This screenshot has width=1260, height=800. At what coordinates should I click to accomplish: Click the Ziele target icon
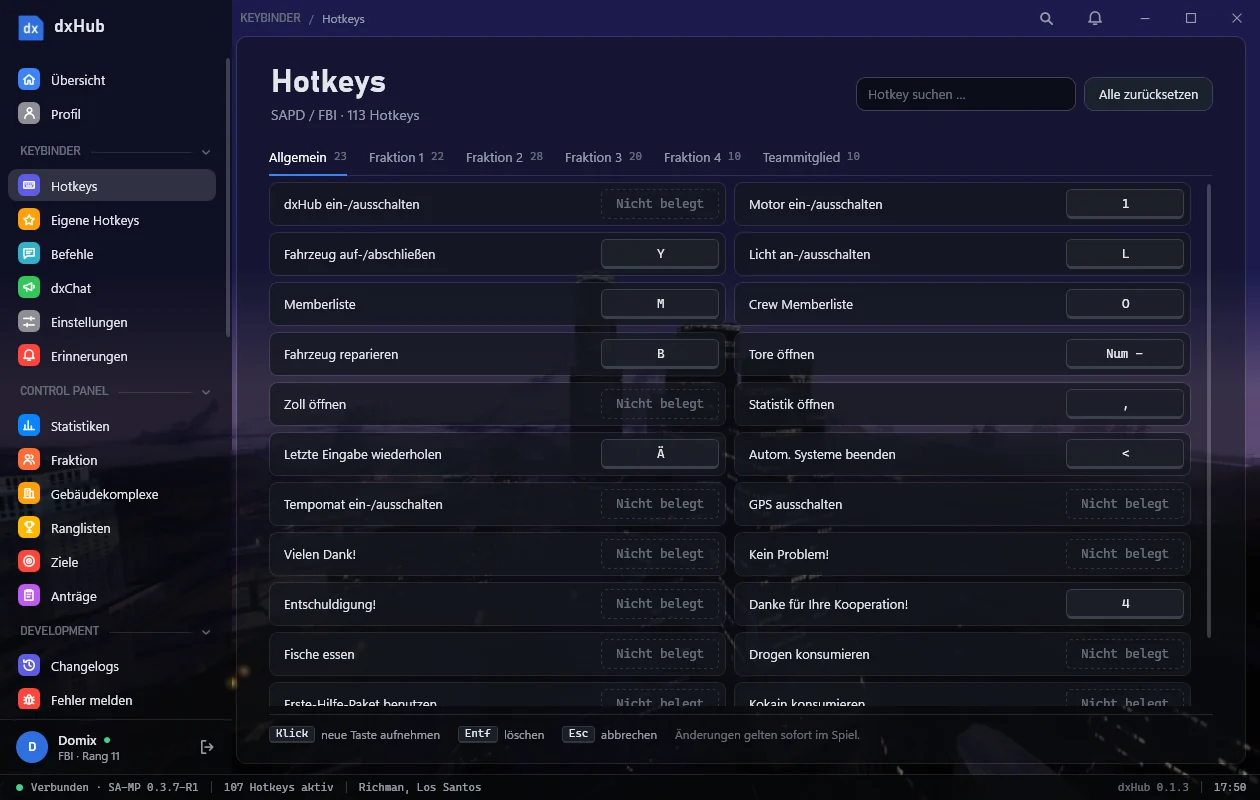coord(29,562)
